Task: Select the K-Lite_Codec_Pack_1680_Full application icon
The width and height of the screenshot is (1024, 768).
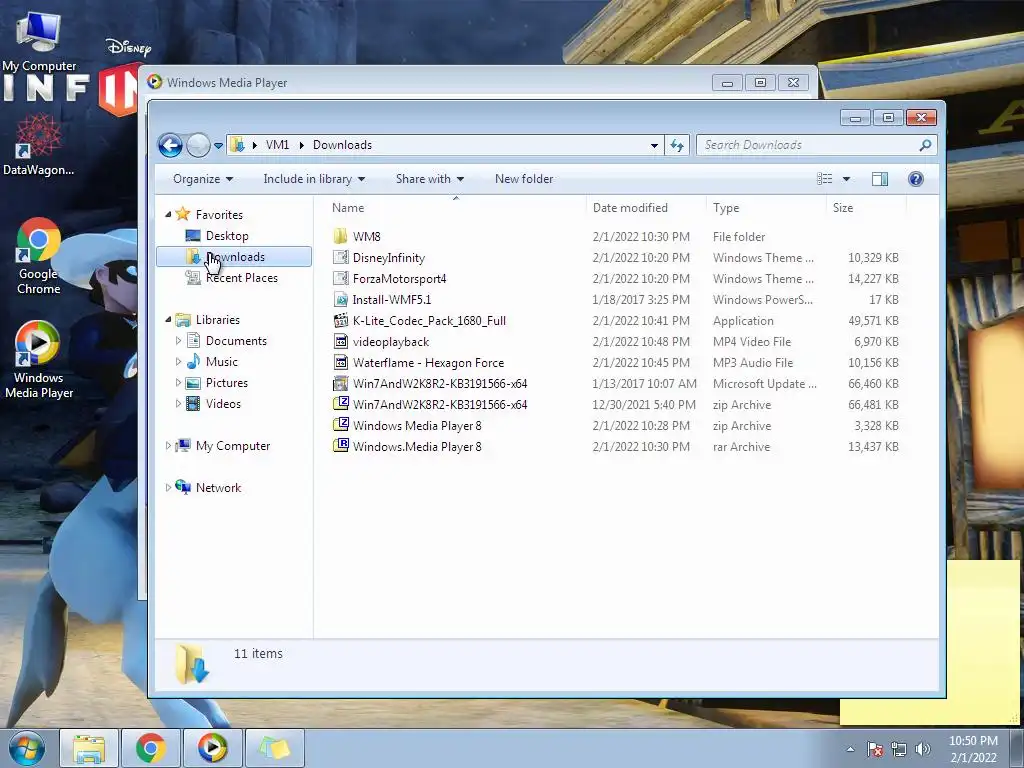Action: (340, 321)
